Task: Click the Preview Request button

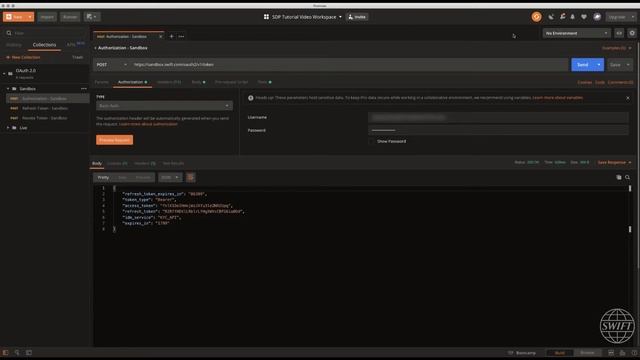Action: [x=114, y=140]
